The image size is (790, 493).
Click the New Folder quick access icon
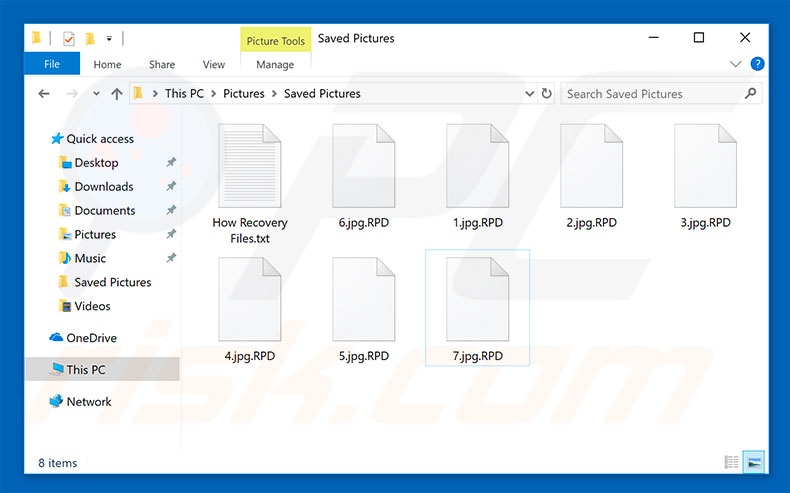coord(90,39)
